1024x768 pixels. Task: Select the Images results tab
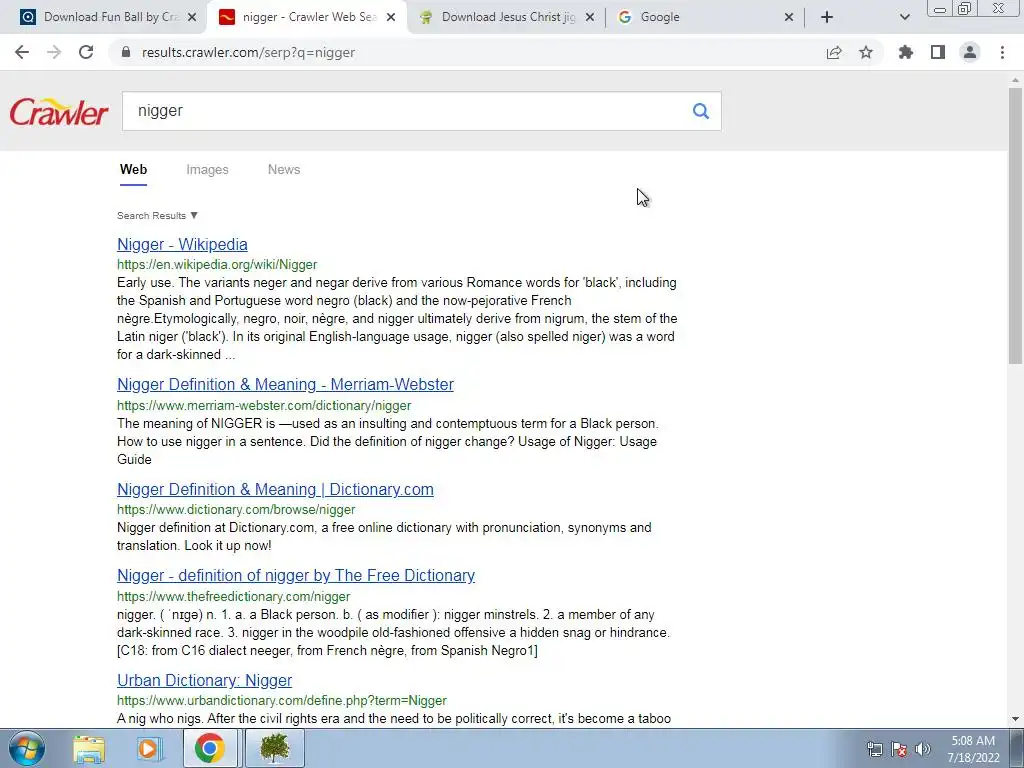coord(207,170)
